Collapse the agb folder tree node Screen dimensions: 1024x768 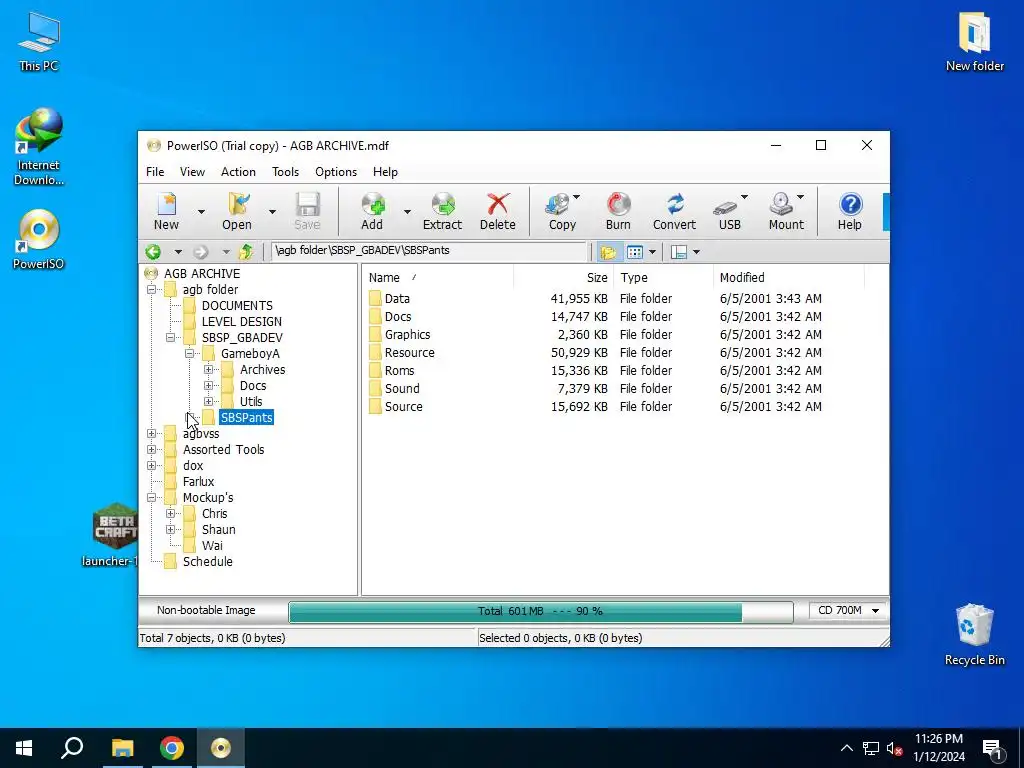(152, 289)
